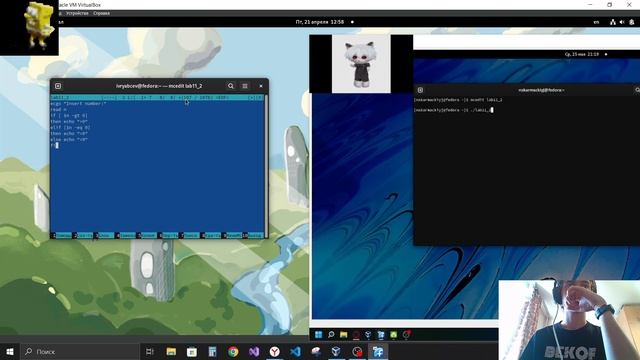Open Calculator from the taskbar
Image resolution: width=640 pixels, height=360 pixels.
212,351
